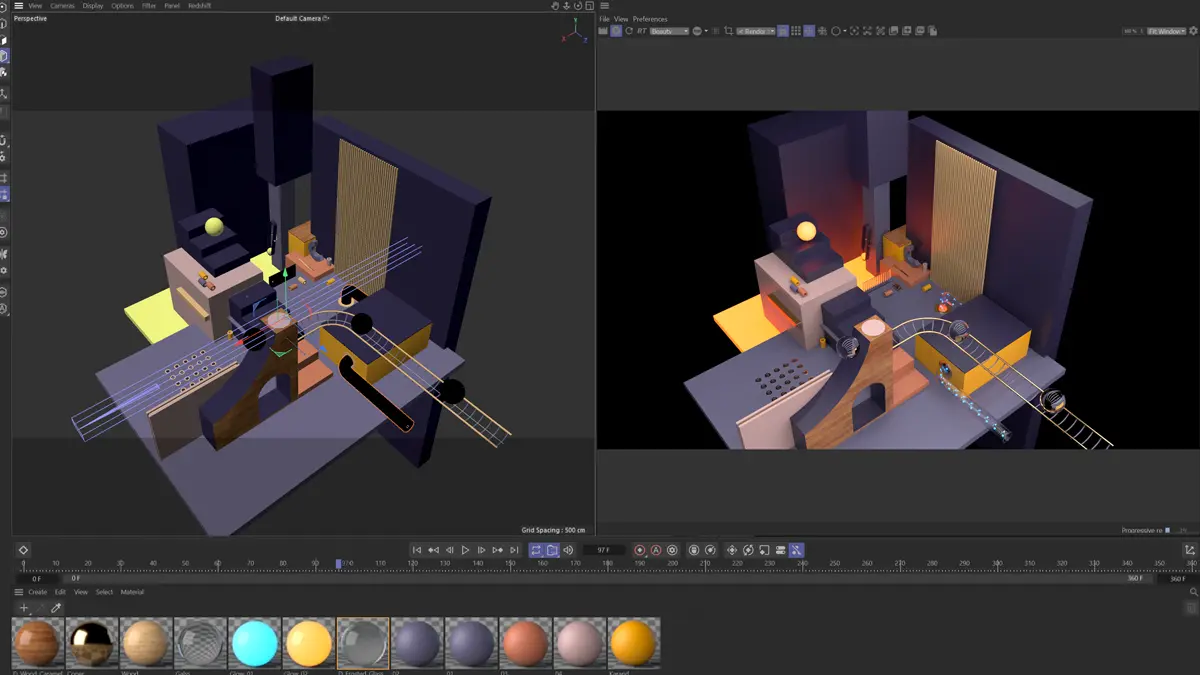Open the Create menu in the Material Manager
This screenshot has height=675, width=1200.
37,592
